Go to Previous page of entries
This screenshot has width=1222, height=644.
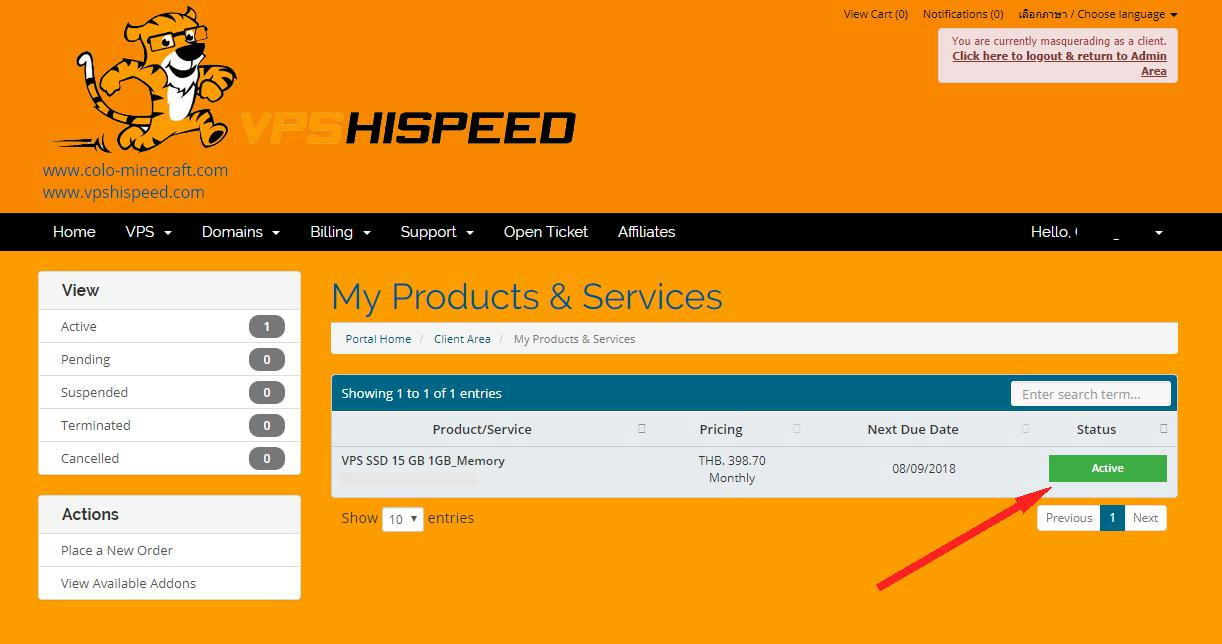click(1069, 518)
